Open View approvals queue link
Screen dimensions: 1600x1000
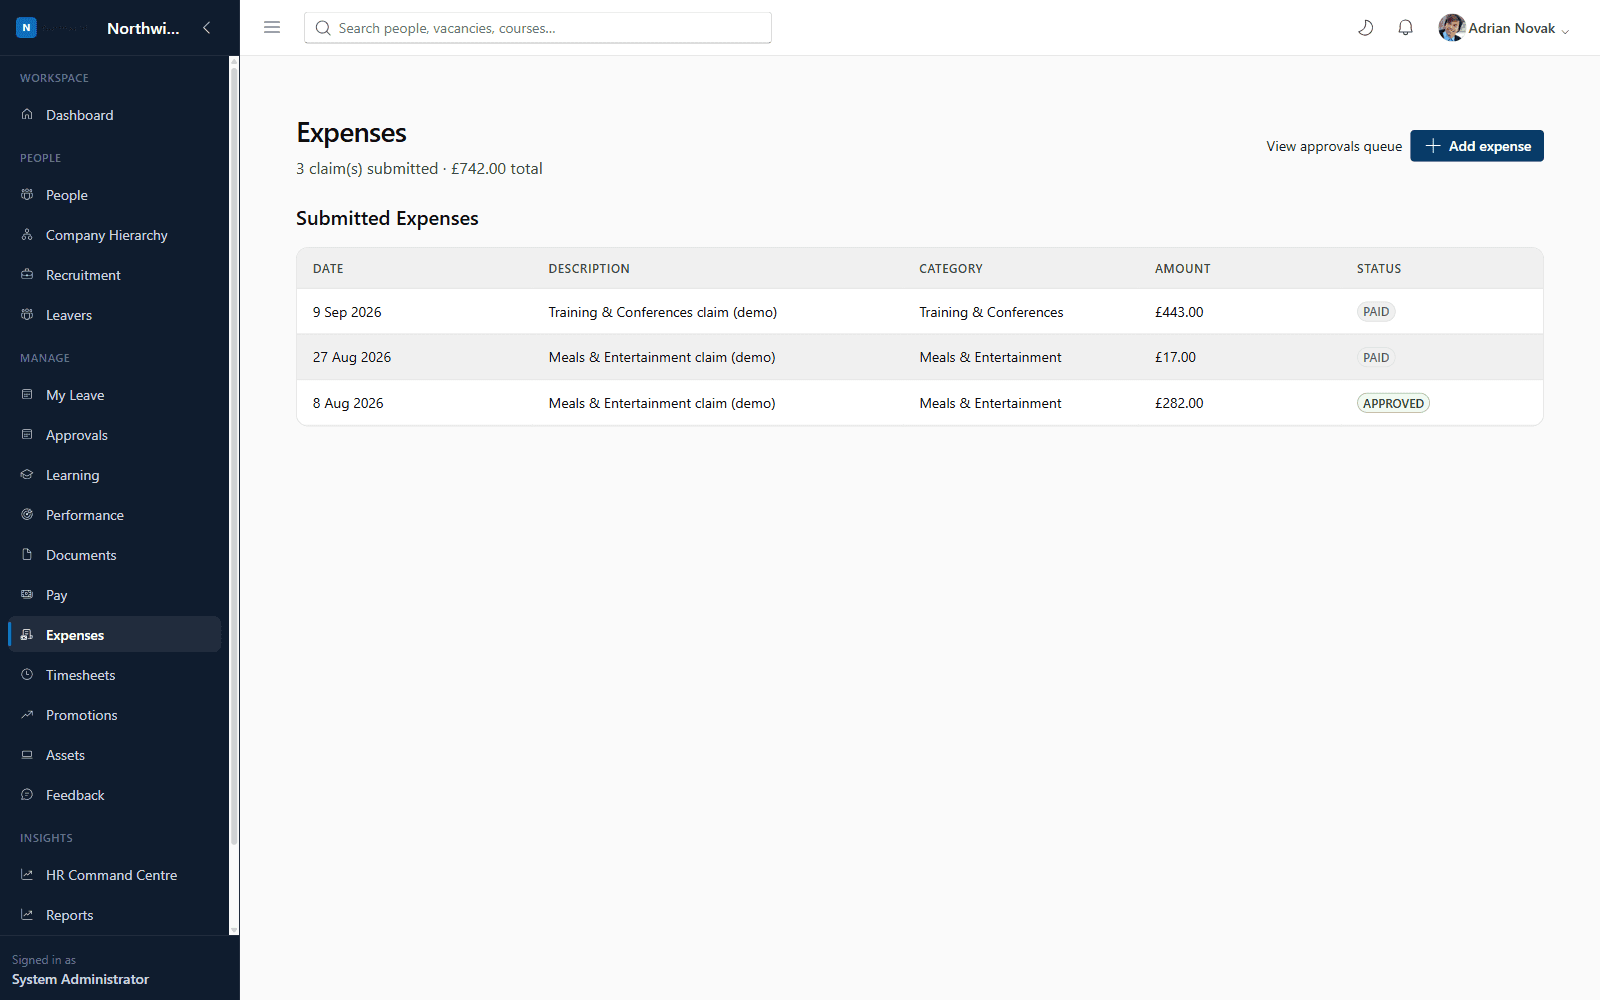[1334, 146]
